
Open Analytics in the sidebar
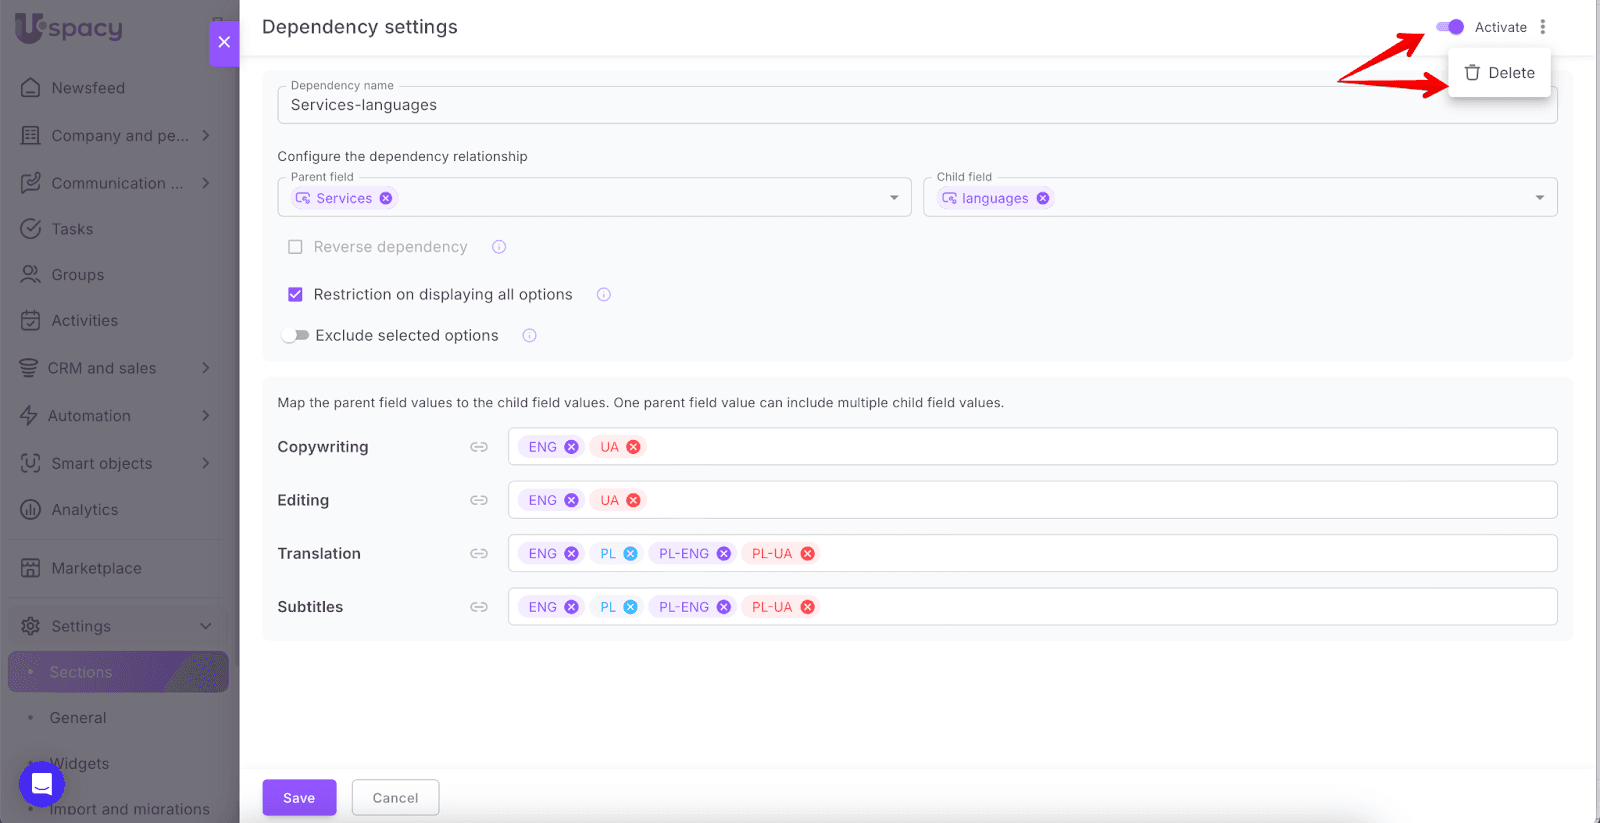(x=85, y=510)
